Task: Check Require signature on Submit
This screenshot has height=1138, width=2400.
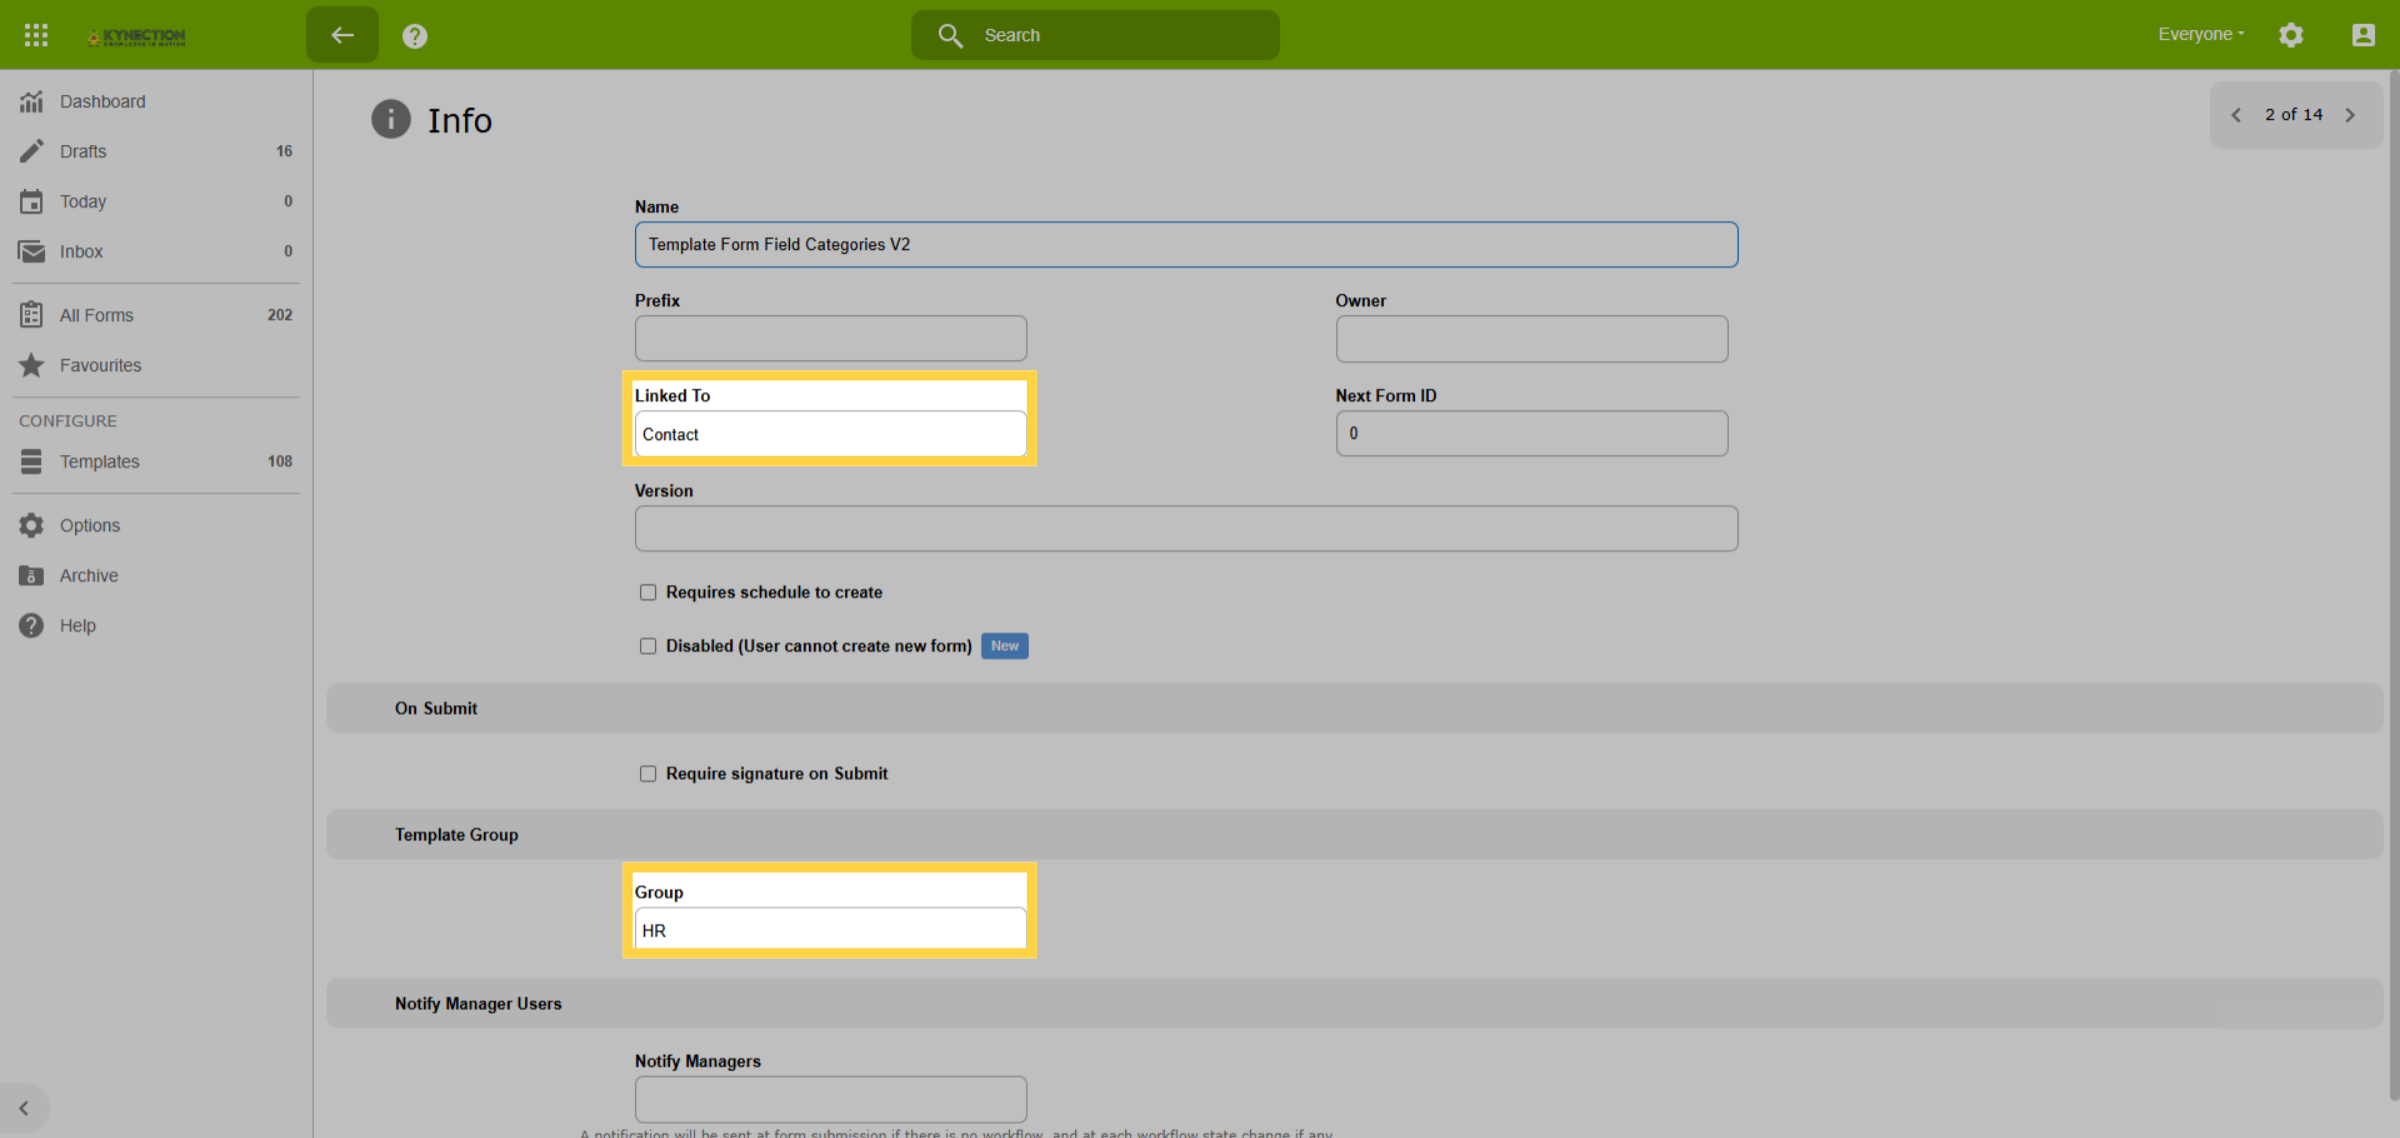Action: (648, 774)
